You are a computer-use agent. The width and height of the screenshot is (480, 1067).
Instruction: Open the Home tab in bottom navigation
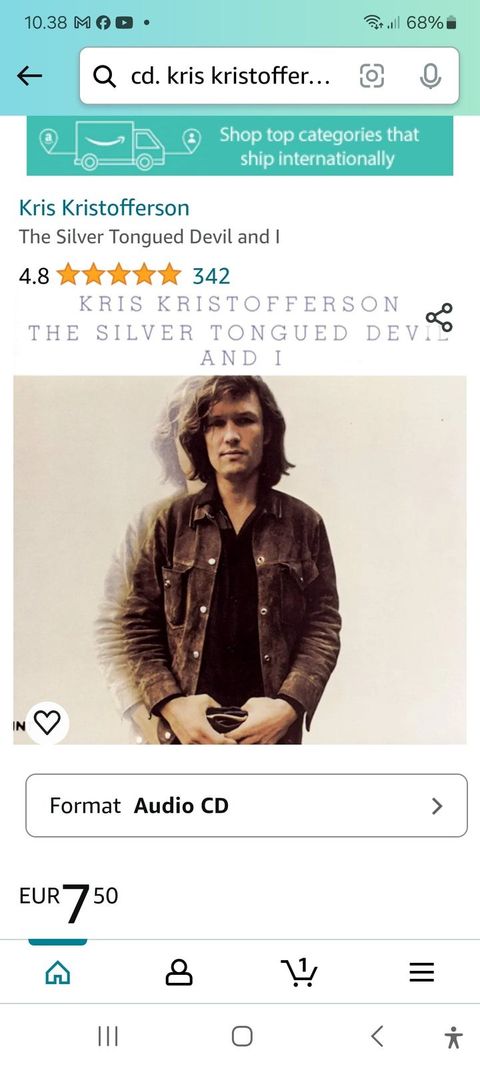(58, 972)
